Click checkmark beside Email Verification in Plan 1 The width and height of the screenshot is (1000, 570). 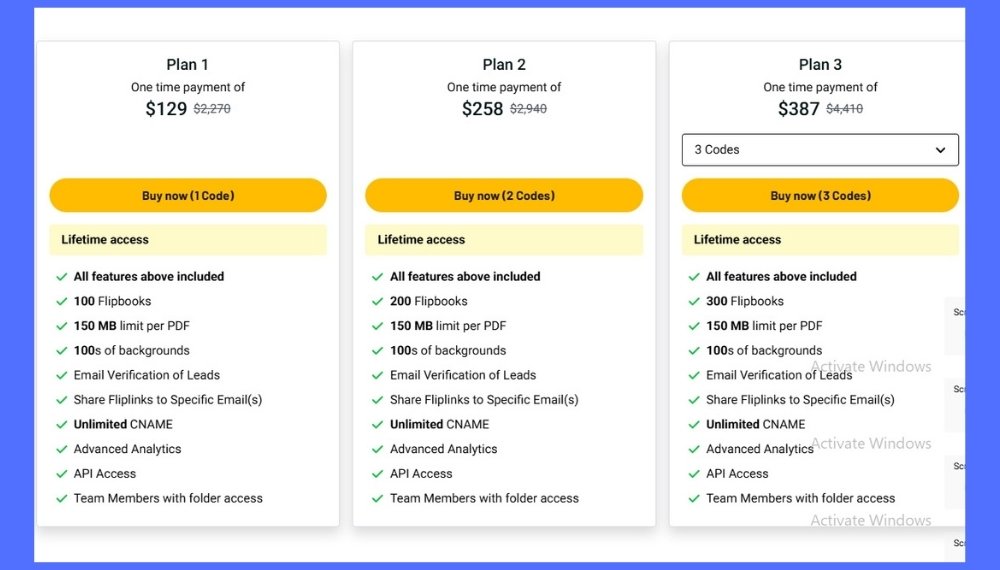point(62,376)
